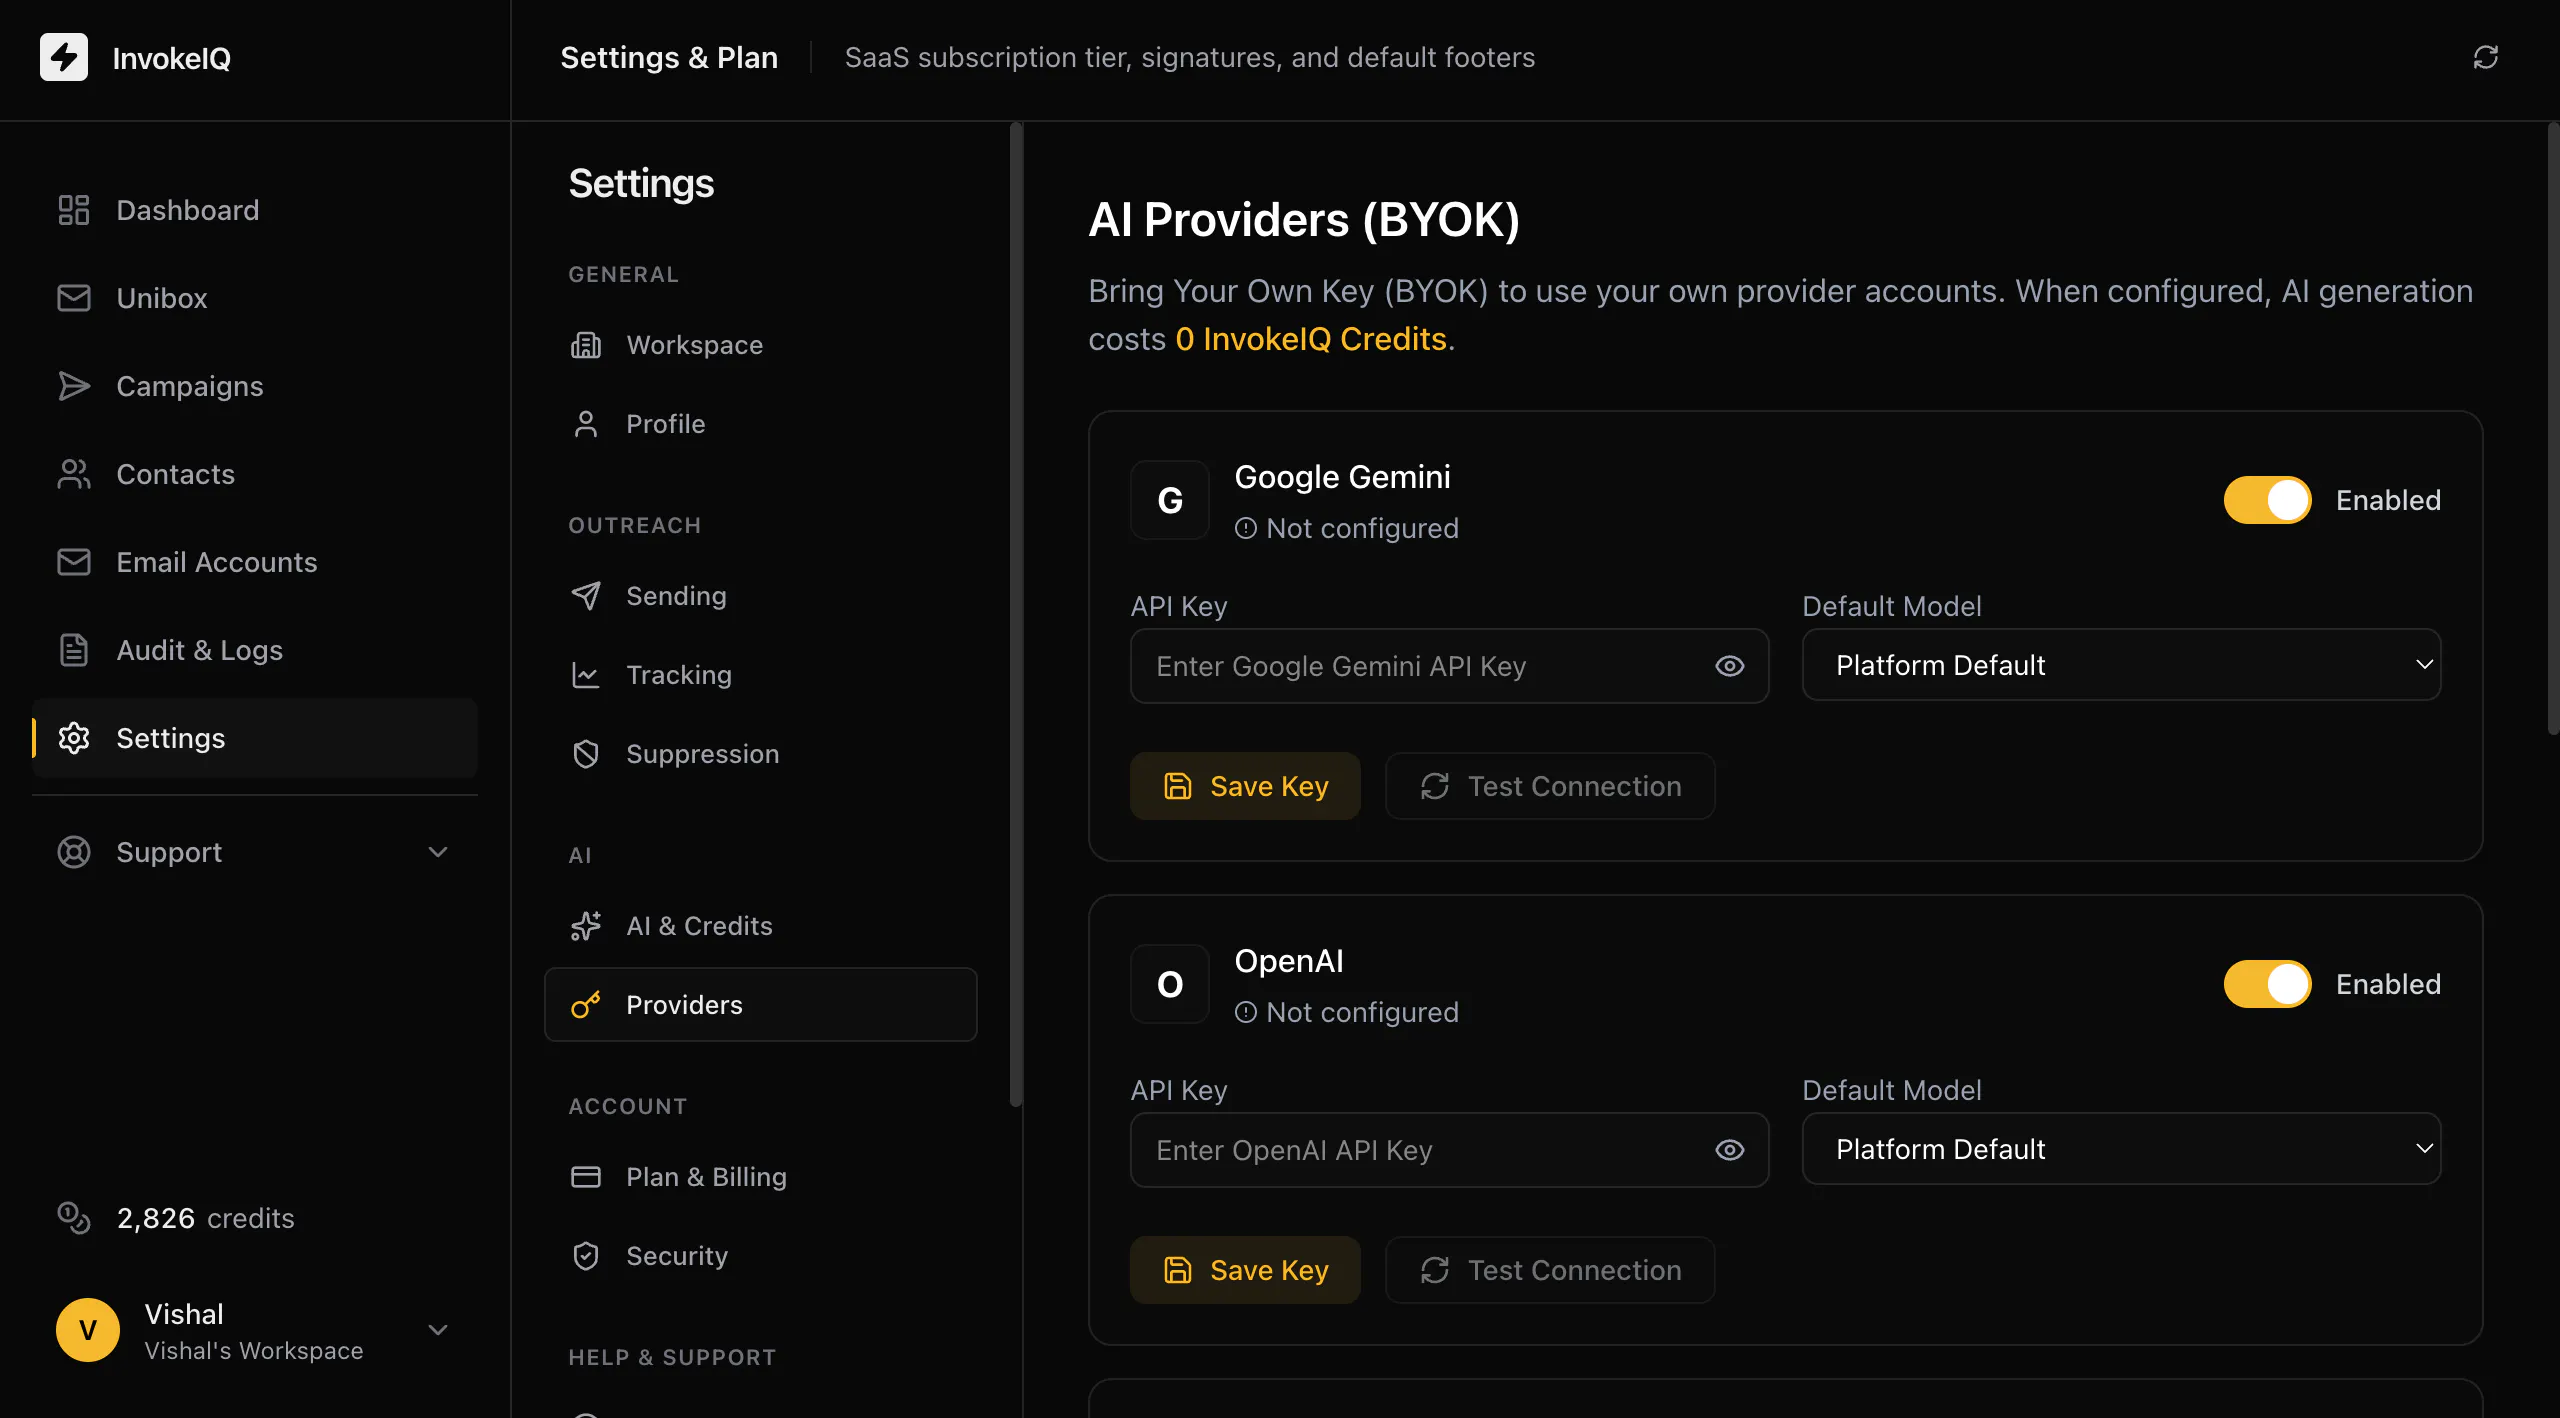Click the Email Accounts envelope icon
Viewport: 2560px width, 1418px height.
click(74, 562)
